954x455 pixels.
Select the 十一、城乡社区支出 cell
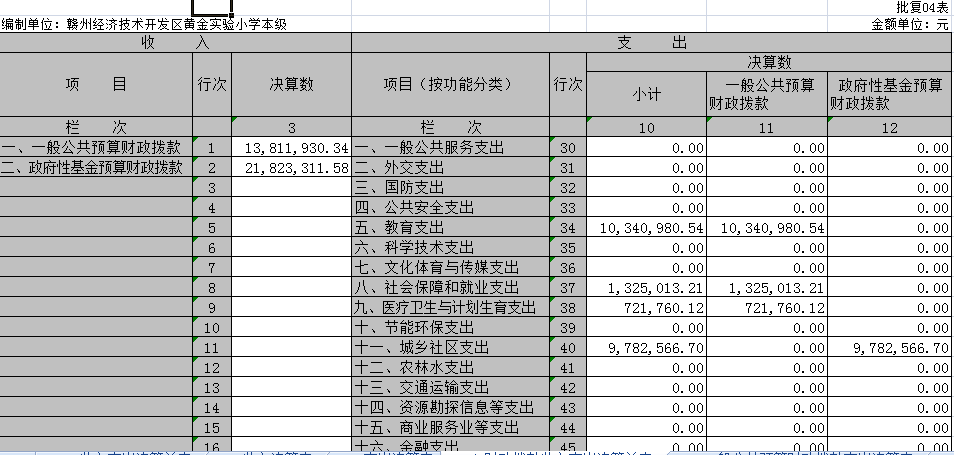tap(450, 347)
